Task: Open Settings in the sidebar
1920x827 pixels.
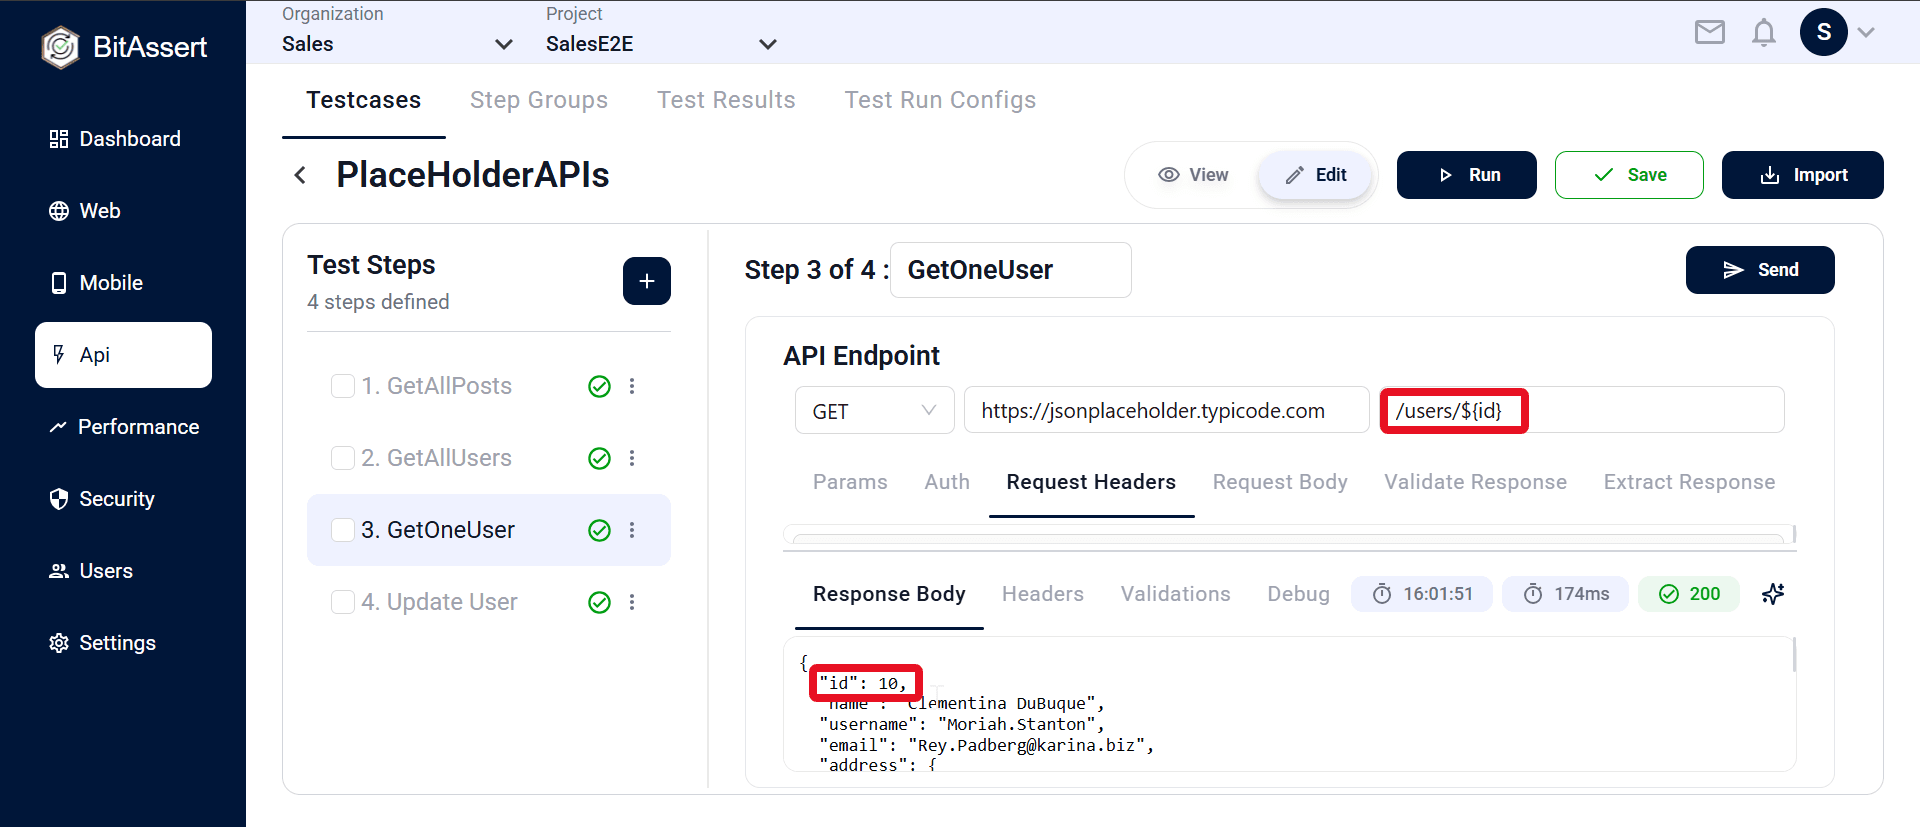Action: coord(123,643)
